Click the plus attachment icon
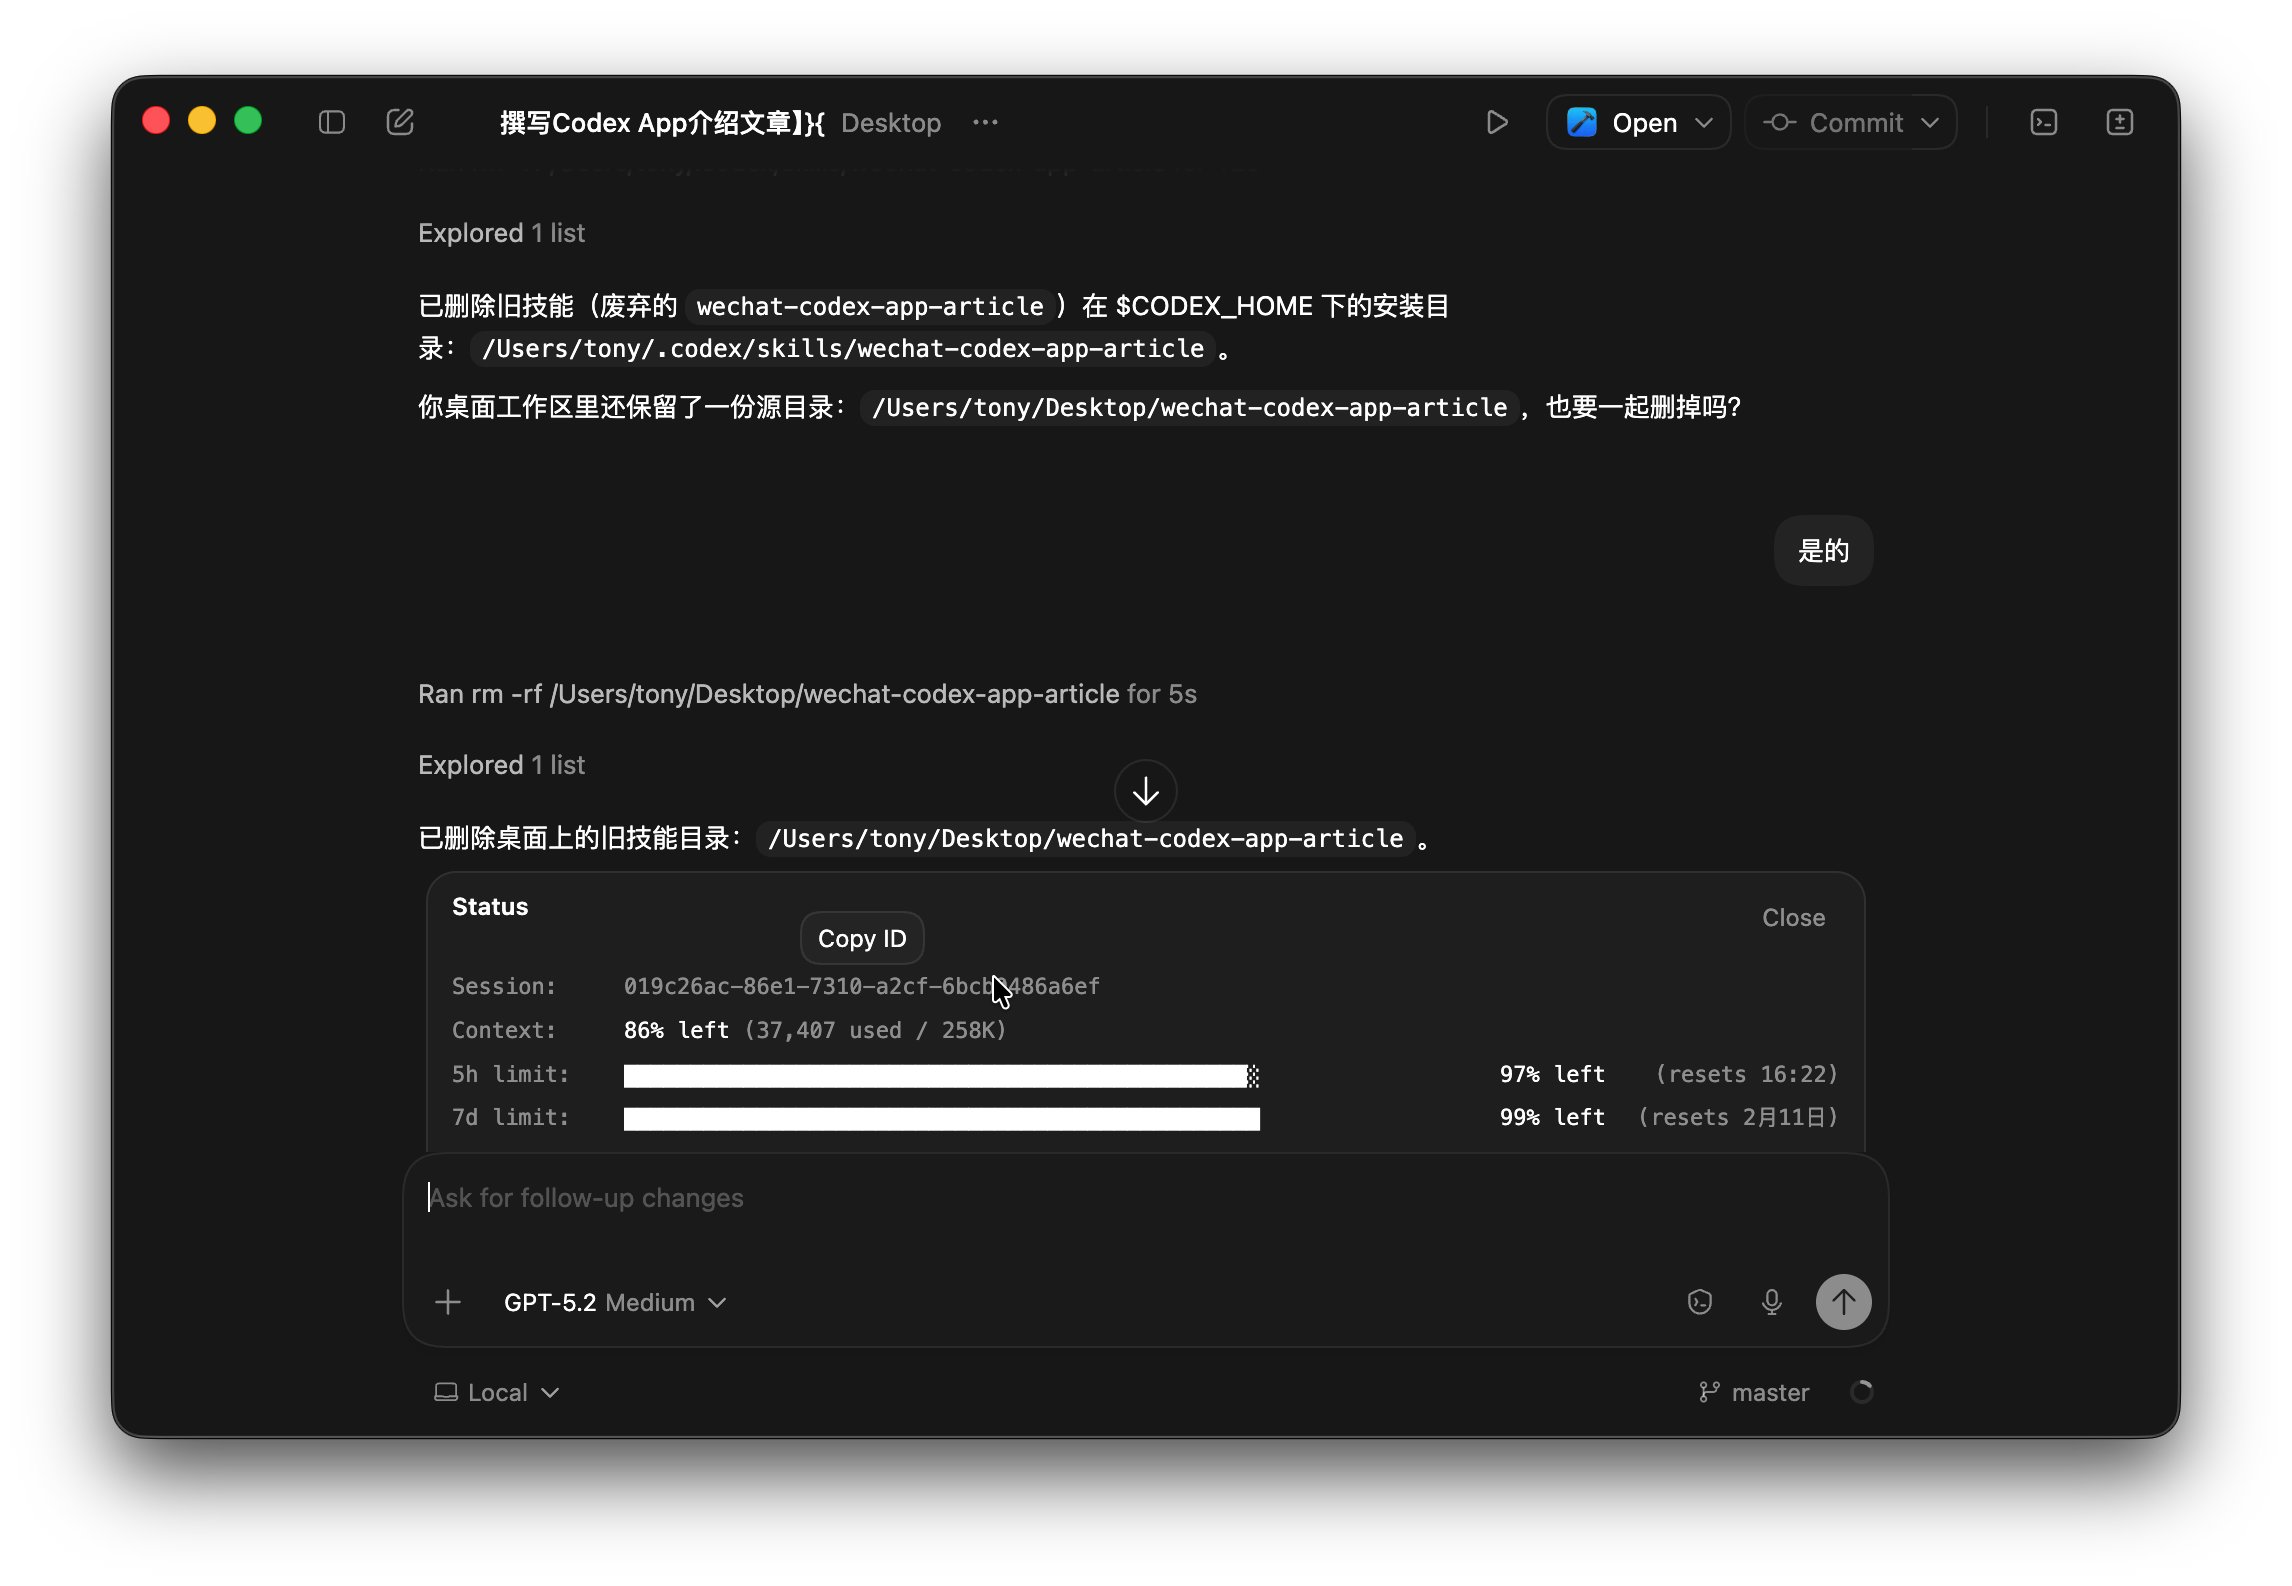Screen dimensions: 2292x1586 pos(448,1302)
